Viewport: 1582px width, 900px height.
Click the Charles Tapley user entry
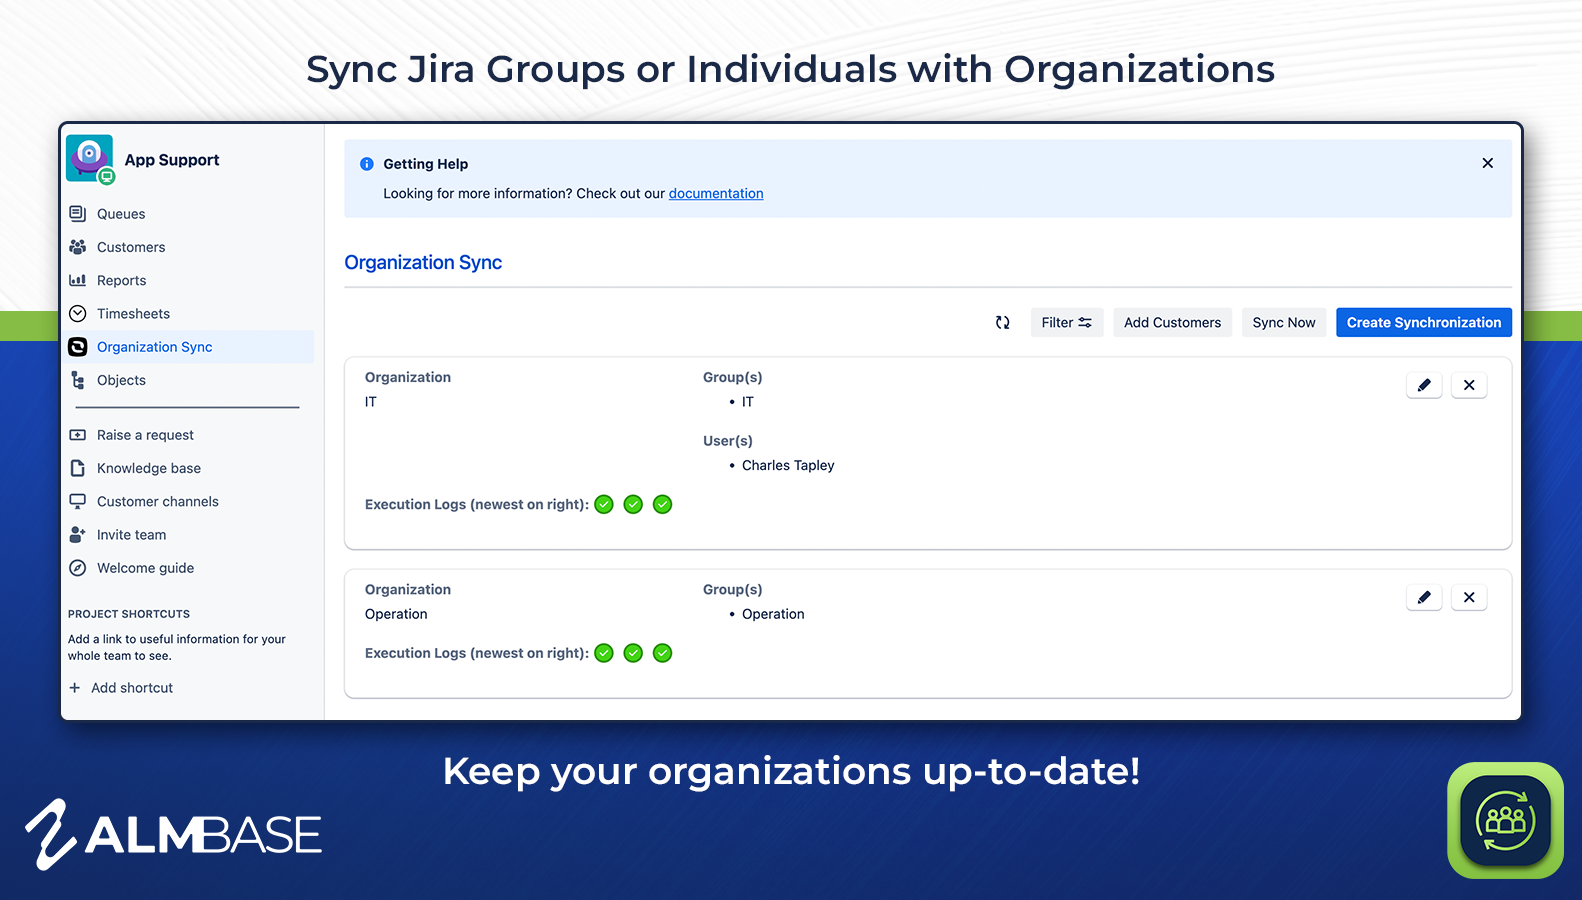[788, 465]
